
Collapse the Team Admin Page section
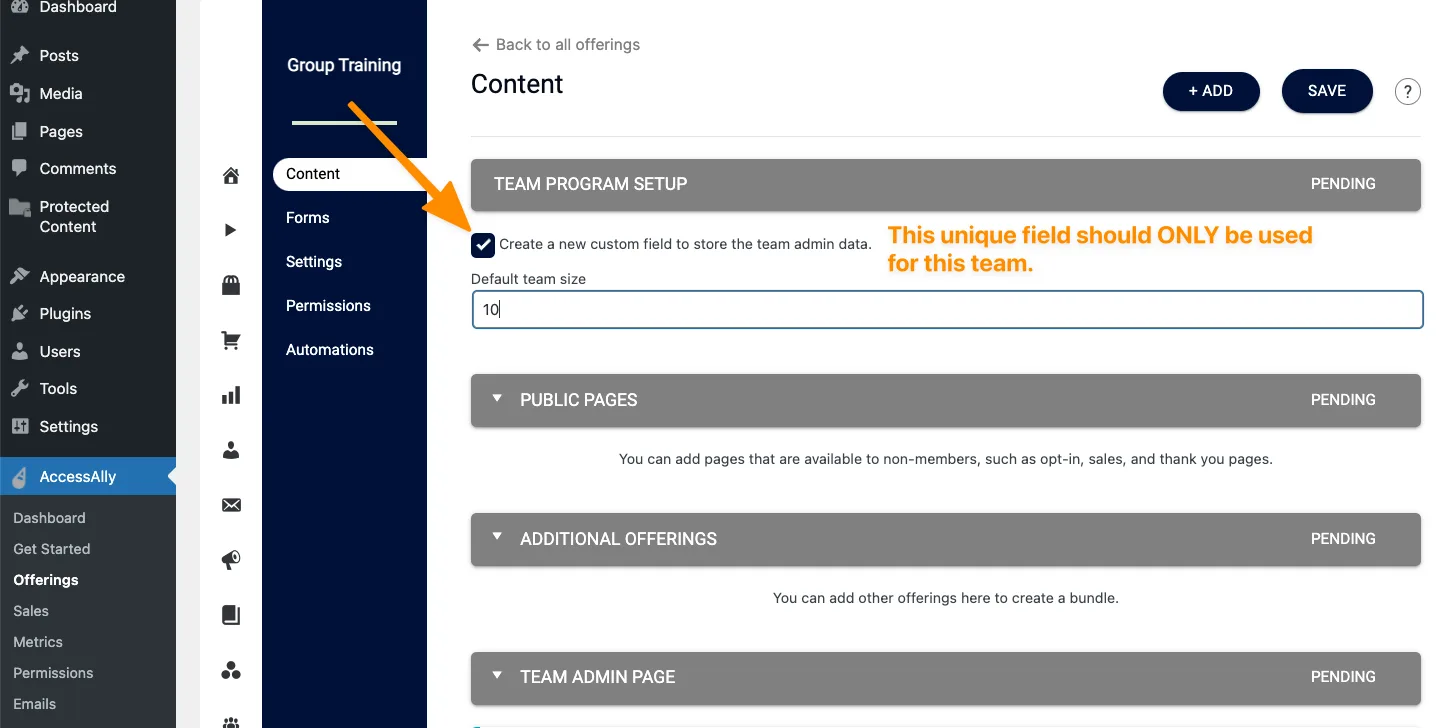coord(497,676)
